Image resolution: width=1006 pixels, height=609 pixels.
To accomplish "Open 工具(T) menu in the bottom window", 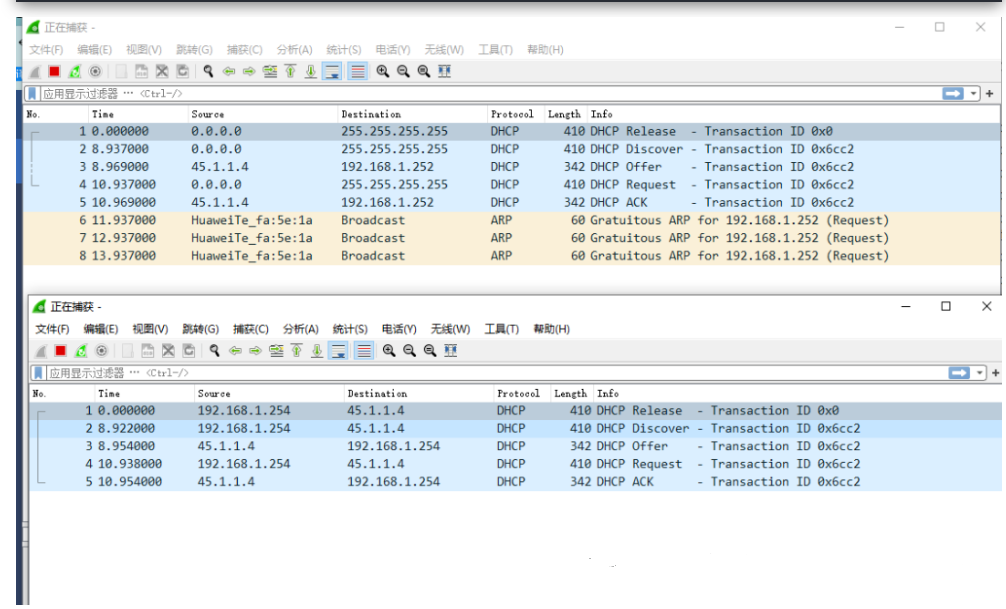I will coord(501,329).
